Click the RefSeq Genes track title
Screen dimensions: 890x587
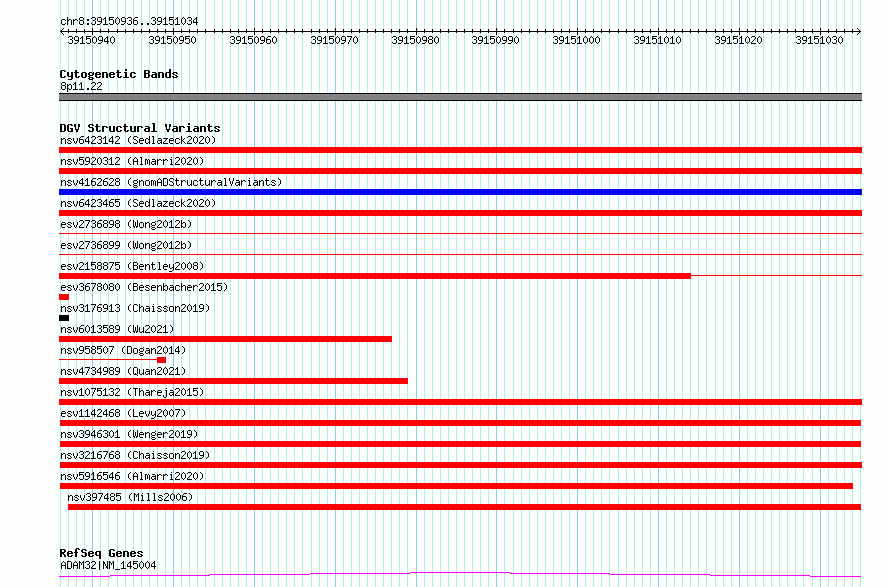click(x=101, y=553)
